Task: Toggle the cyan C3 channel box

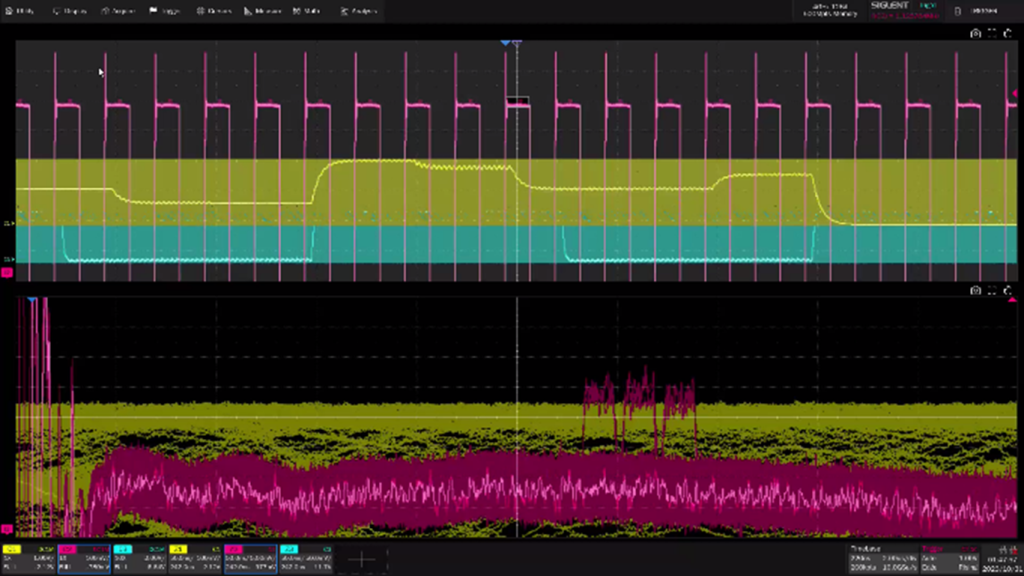Action: tap(139, 559)
